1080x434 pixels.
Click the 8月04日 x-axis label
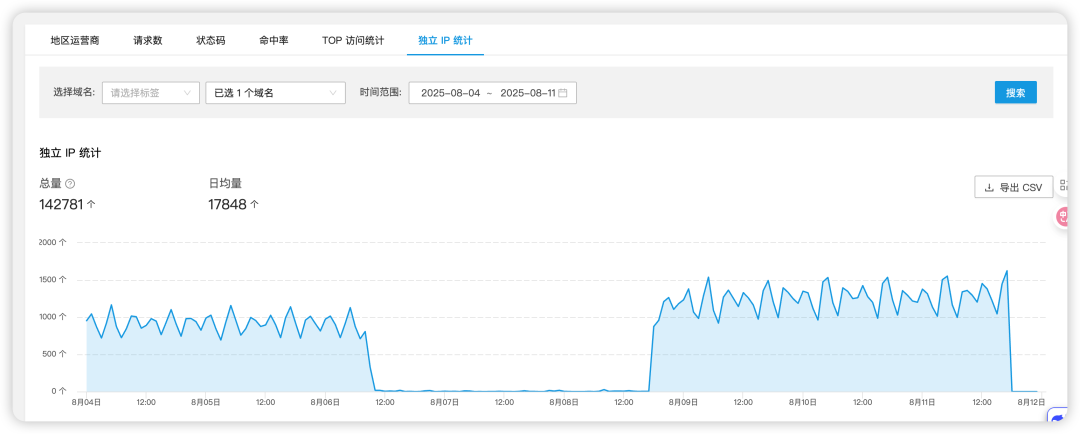pos(87,402)
